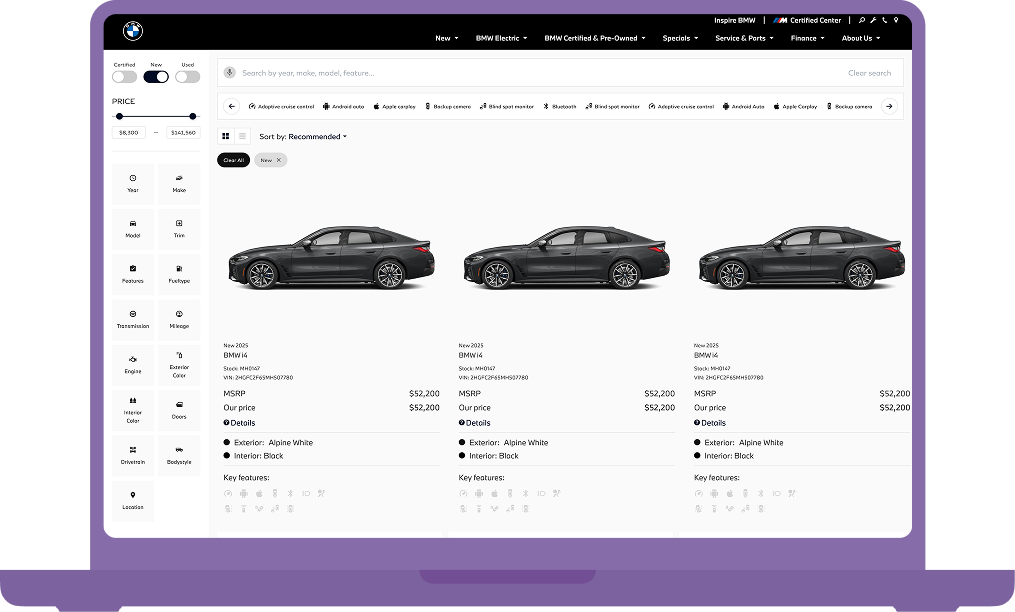Expand the Specials menu
This screenshot has width=1015, height=612.
(680, 38)
